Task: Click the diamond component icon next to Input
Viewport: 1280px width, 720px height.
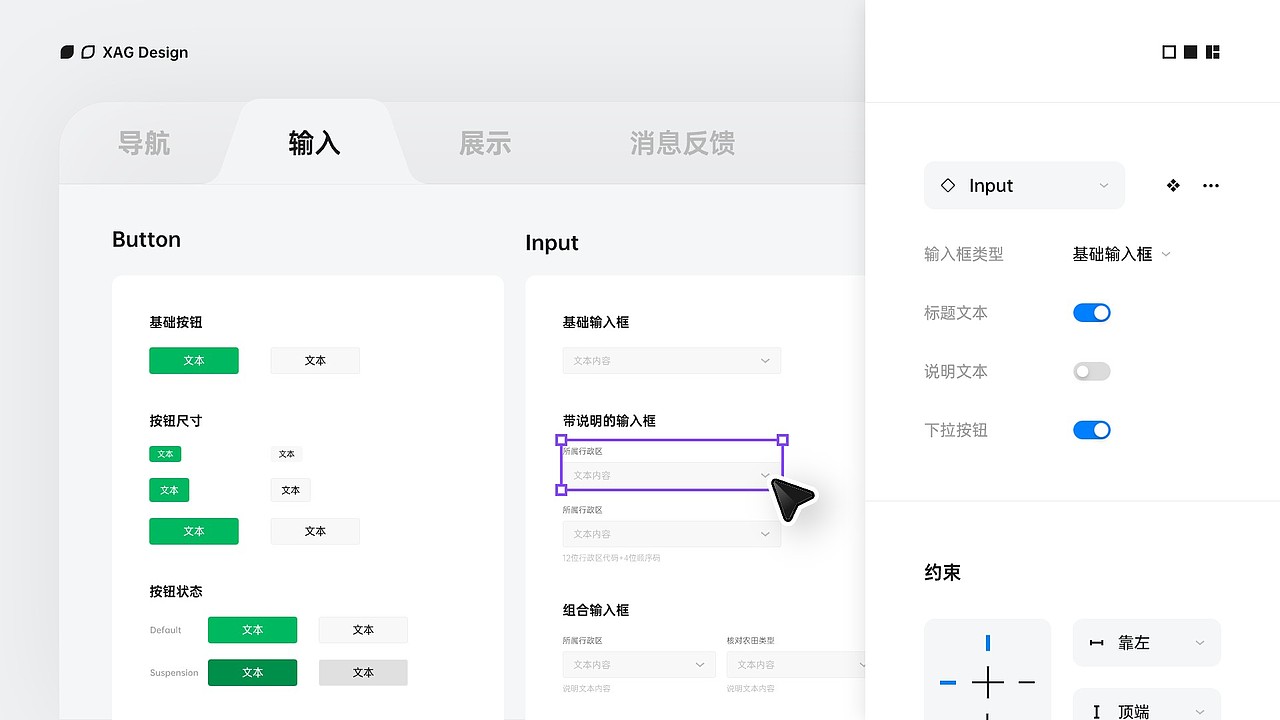Action: point(947,185)
